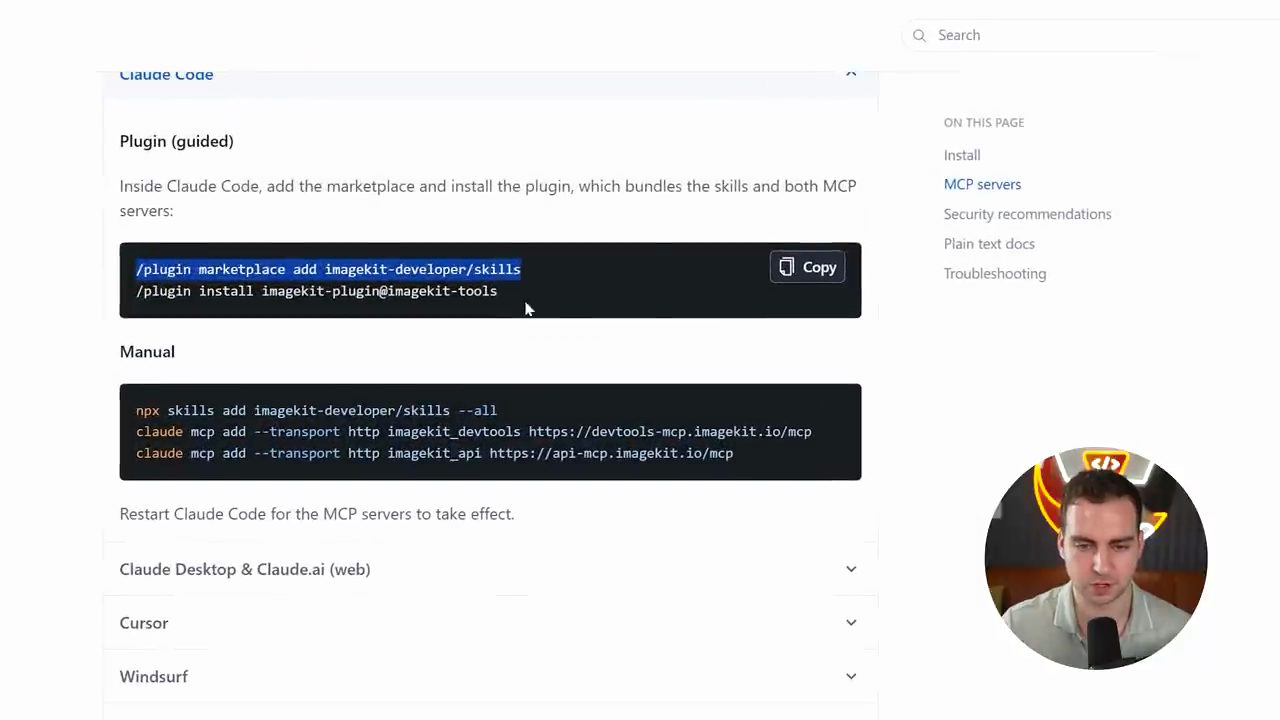Click the chevron beside Windsurf
This screenshot has height=720, width=1280.
click(851, 677)
